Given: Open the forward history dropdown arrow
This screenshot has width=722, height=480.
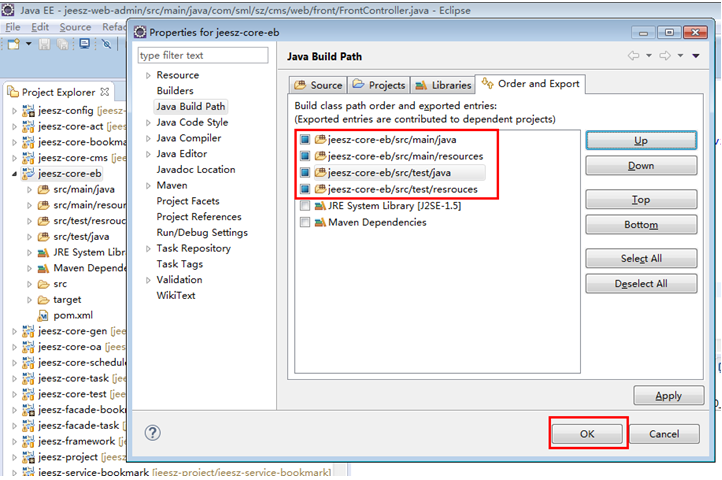Looking at the screenshot, I should pyautogui.click(x=680, y=56).
